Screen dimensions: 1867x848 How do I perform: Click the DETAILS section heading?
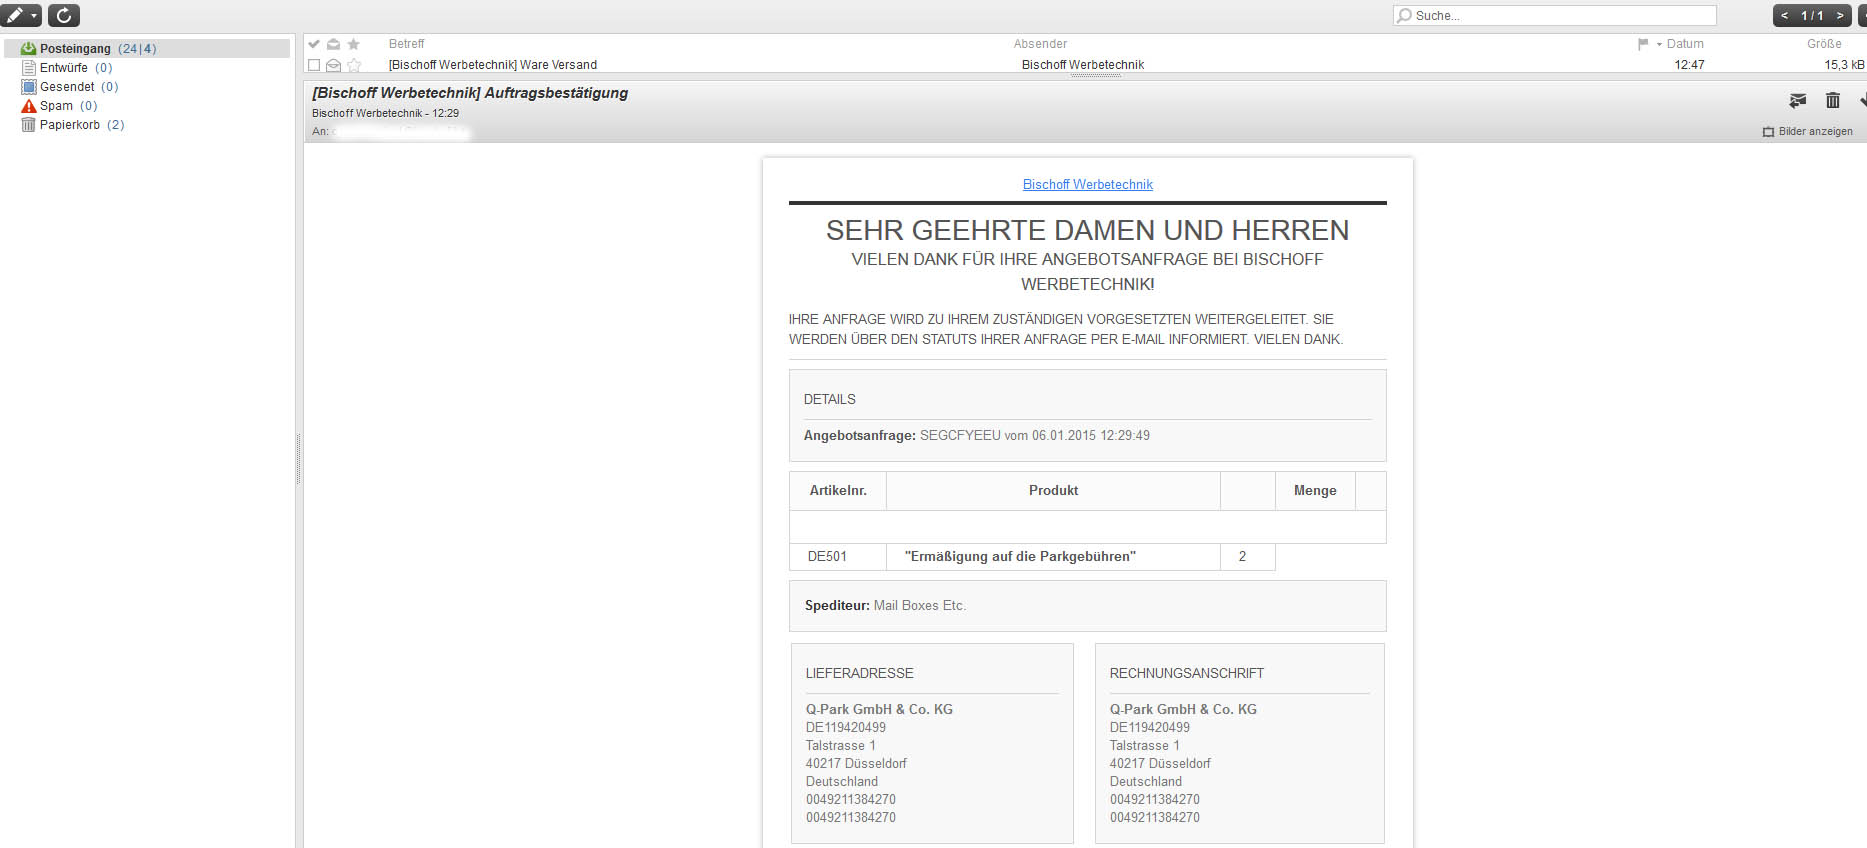click(x=830, y=400)
